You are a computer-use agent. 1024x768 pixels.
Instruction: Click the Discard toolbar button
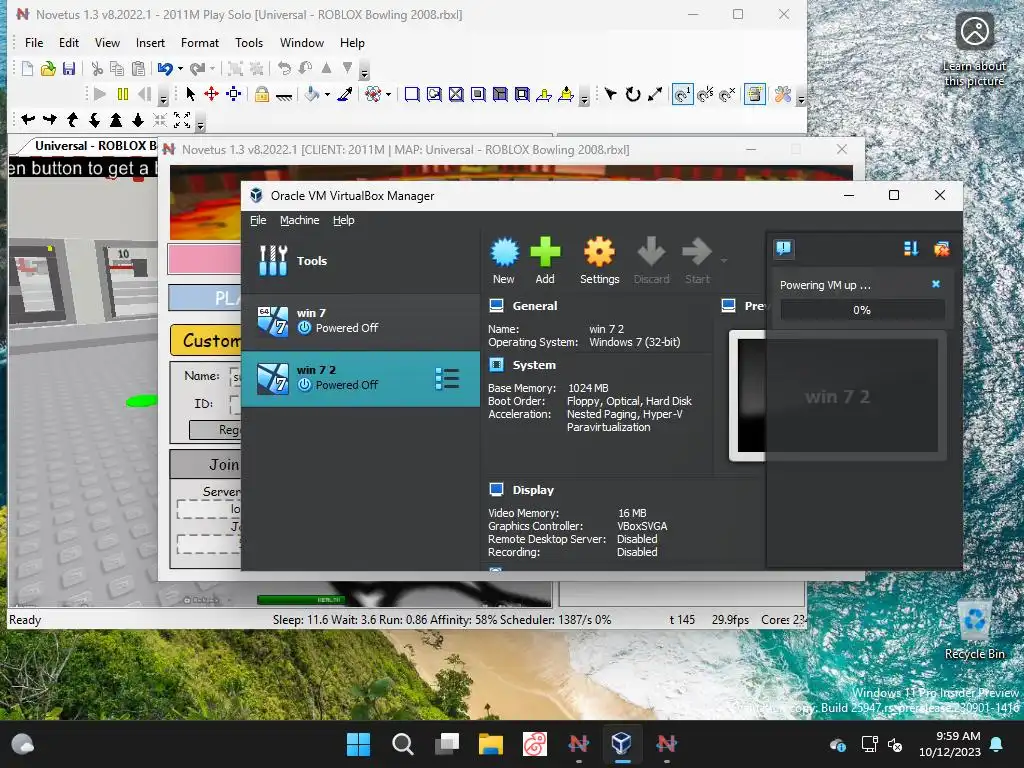(x=651, y=261)
